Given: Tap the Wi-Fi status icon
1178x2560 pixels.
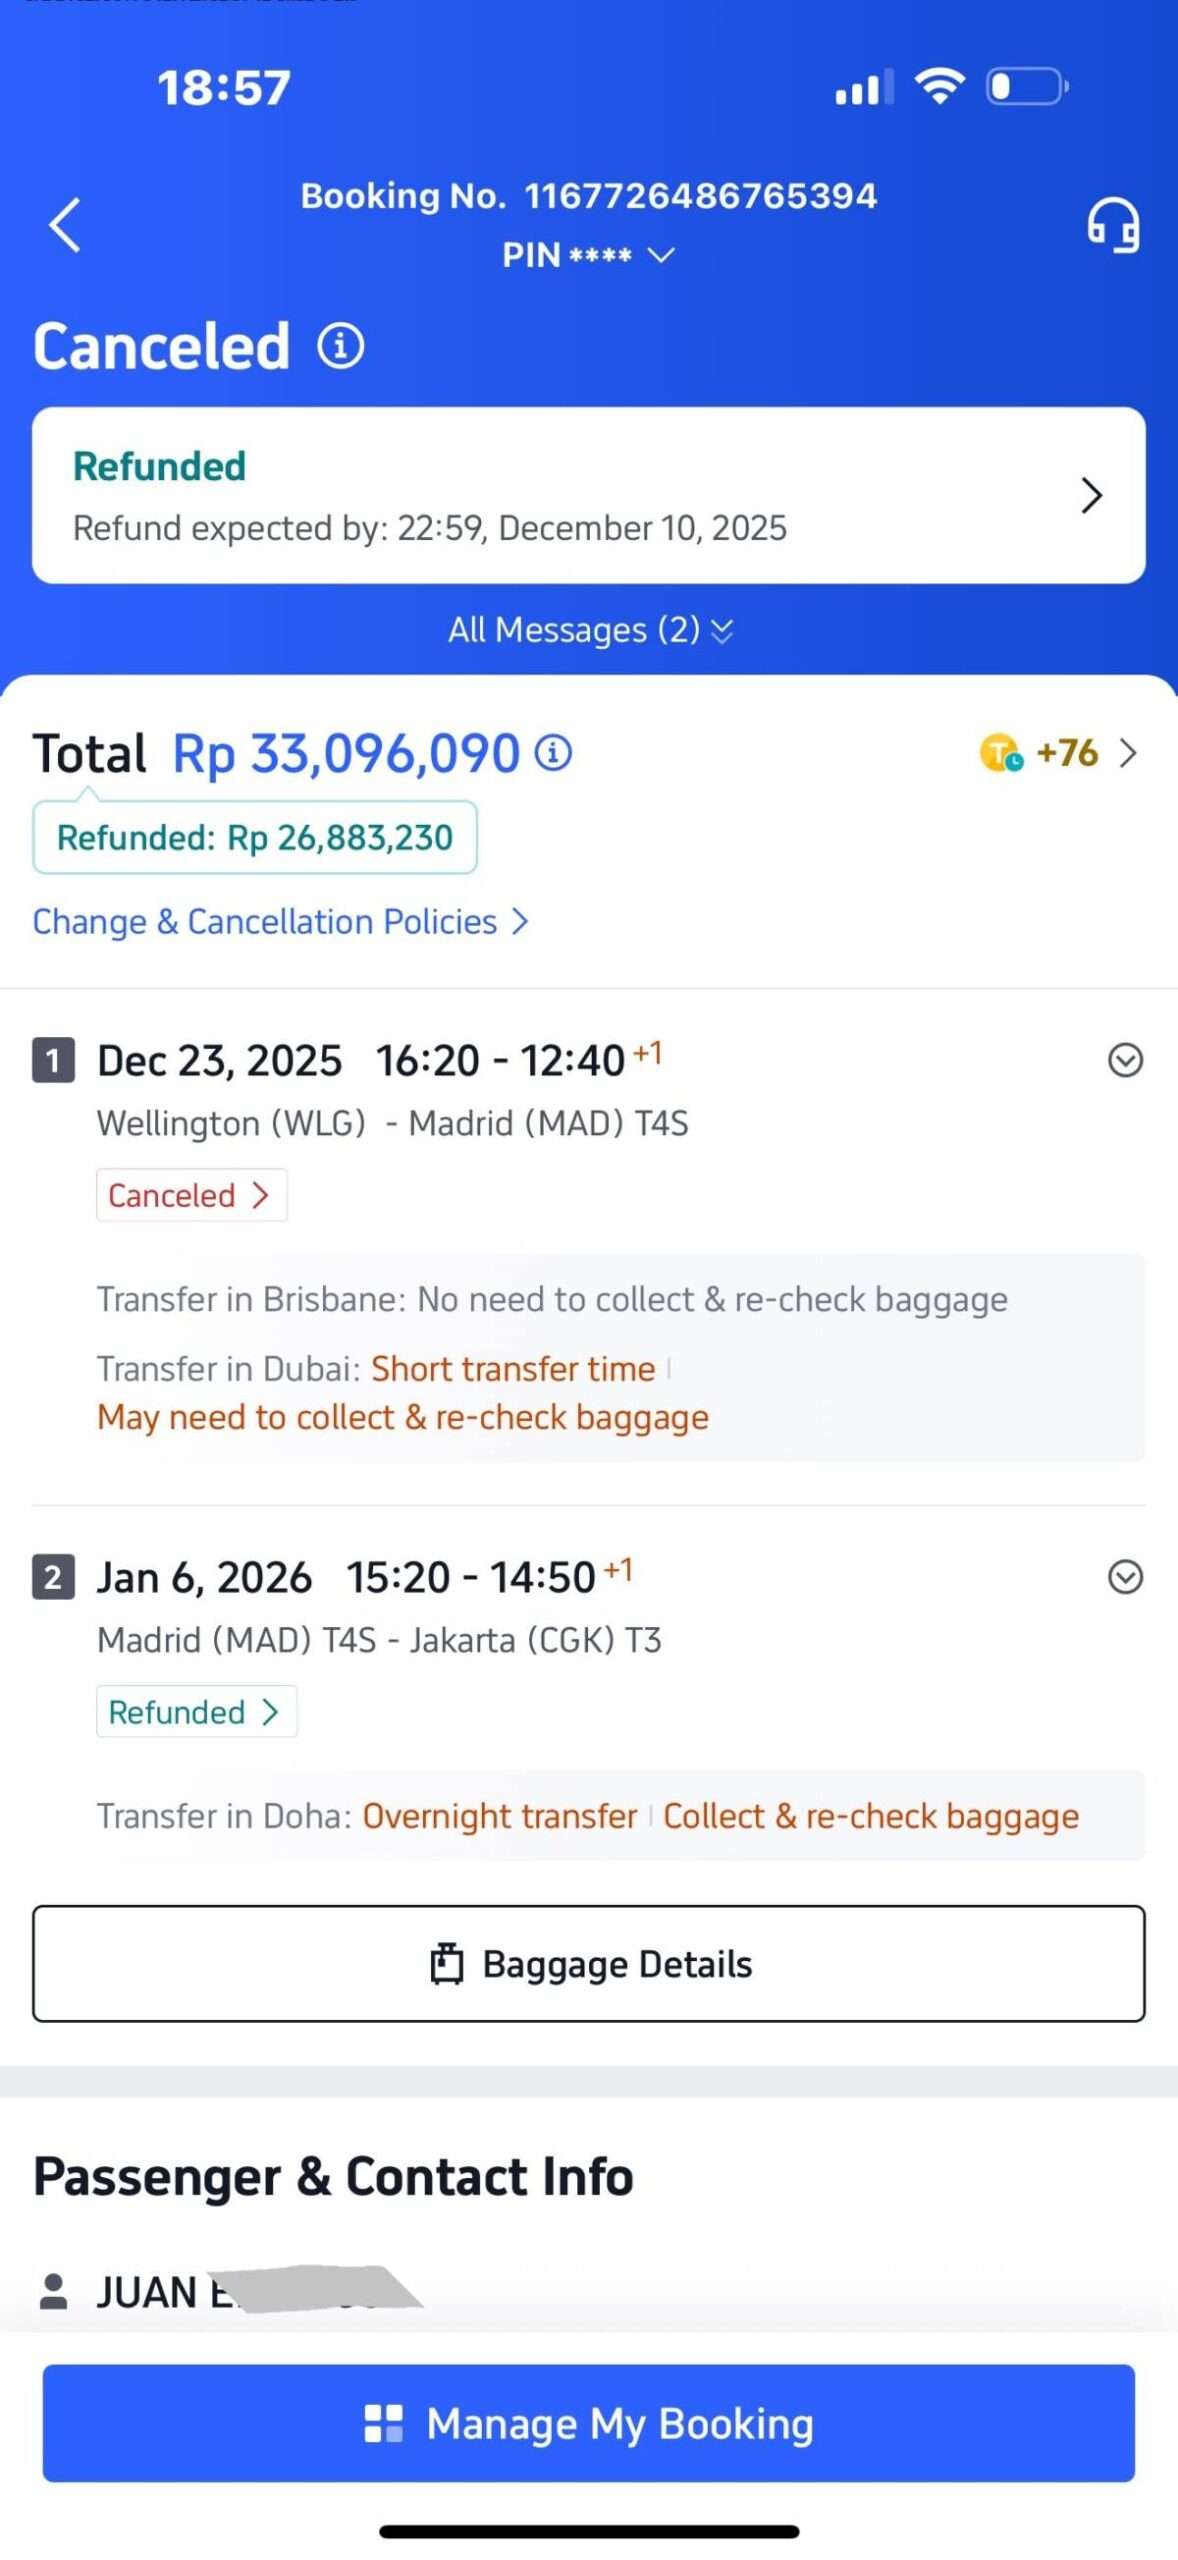Looking at the screenshot, I should tap(940, 87).
